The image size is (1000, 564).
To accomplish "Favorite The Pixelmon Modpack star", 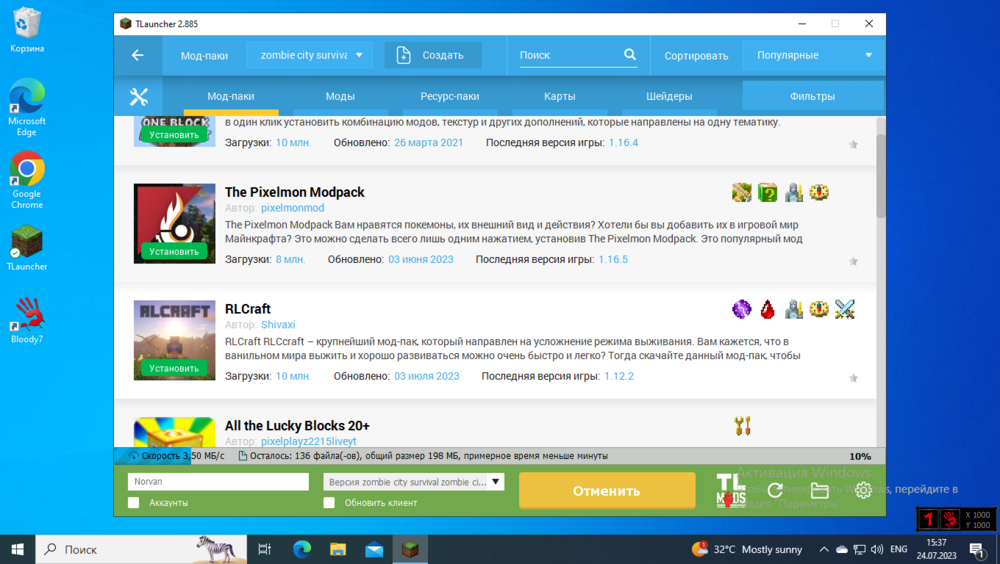I will tap(853, 262).
